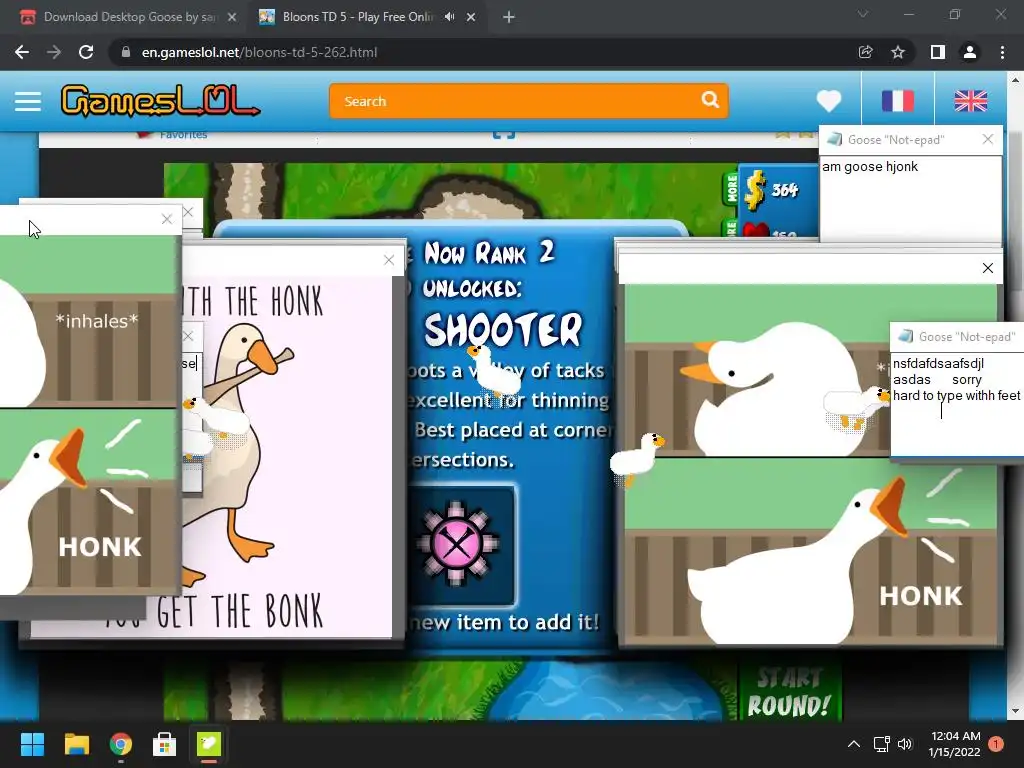This screenshot has height=768, width=1024.
Task: Expand the system tray hidden icons chevron
Action: tap(854, 744)
